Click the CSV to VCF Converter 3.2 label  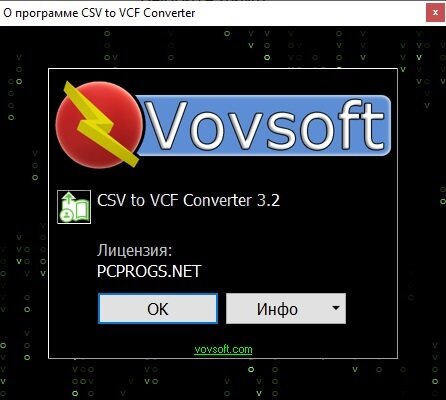coord(188,200)
